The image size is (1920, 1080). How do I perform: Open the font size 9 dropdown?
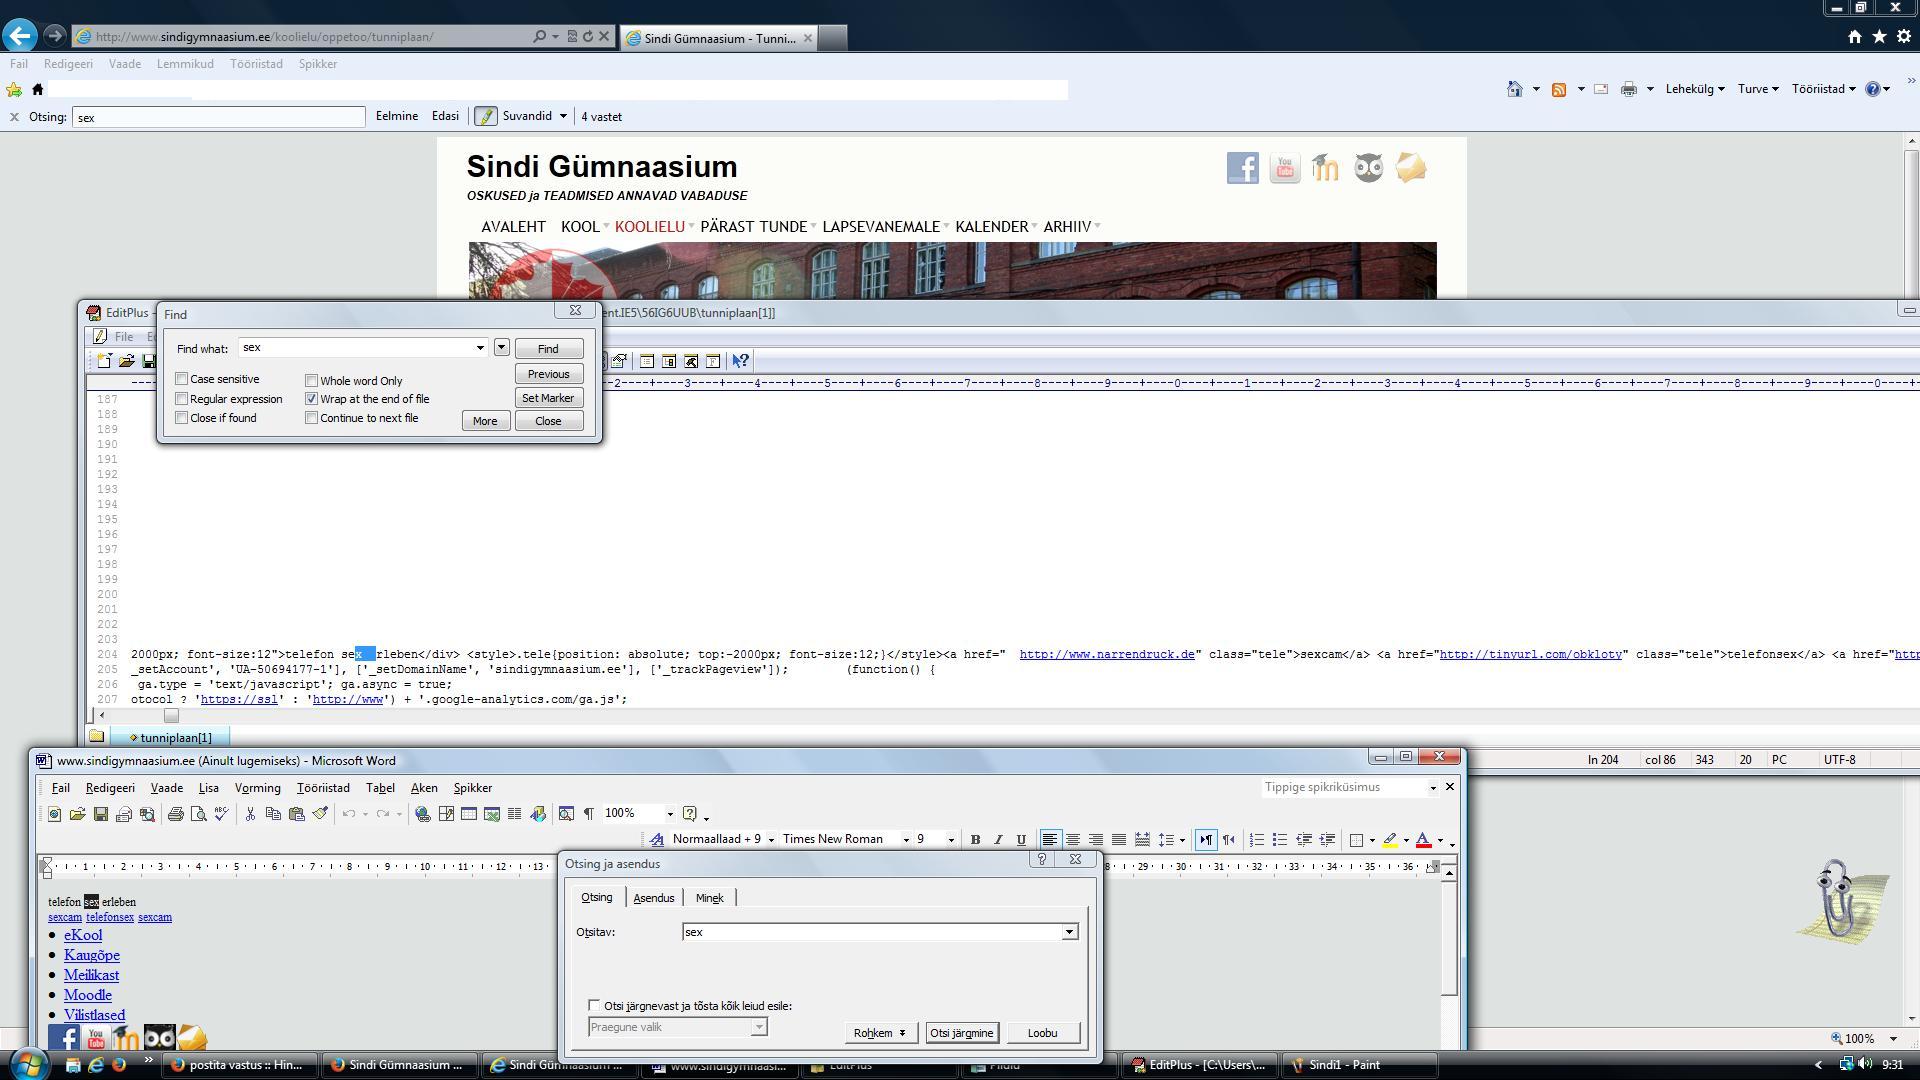click(950, 840)
